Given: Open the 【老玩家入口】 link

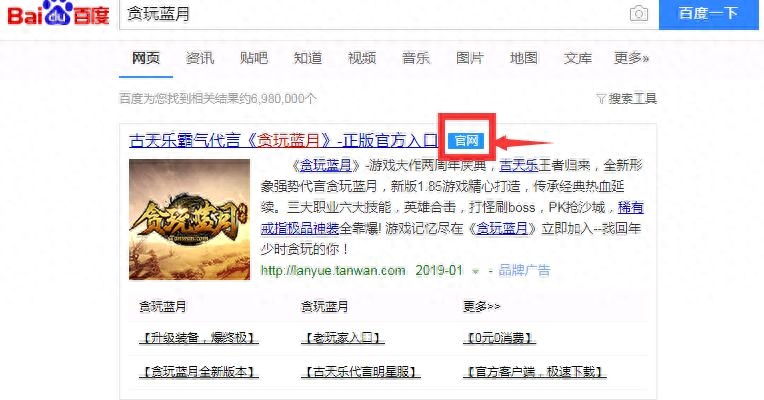Looking at the screenshot, I should click(x=343, y=338).
